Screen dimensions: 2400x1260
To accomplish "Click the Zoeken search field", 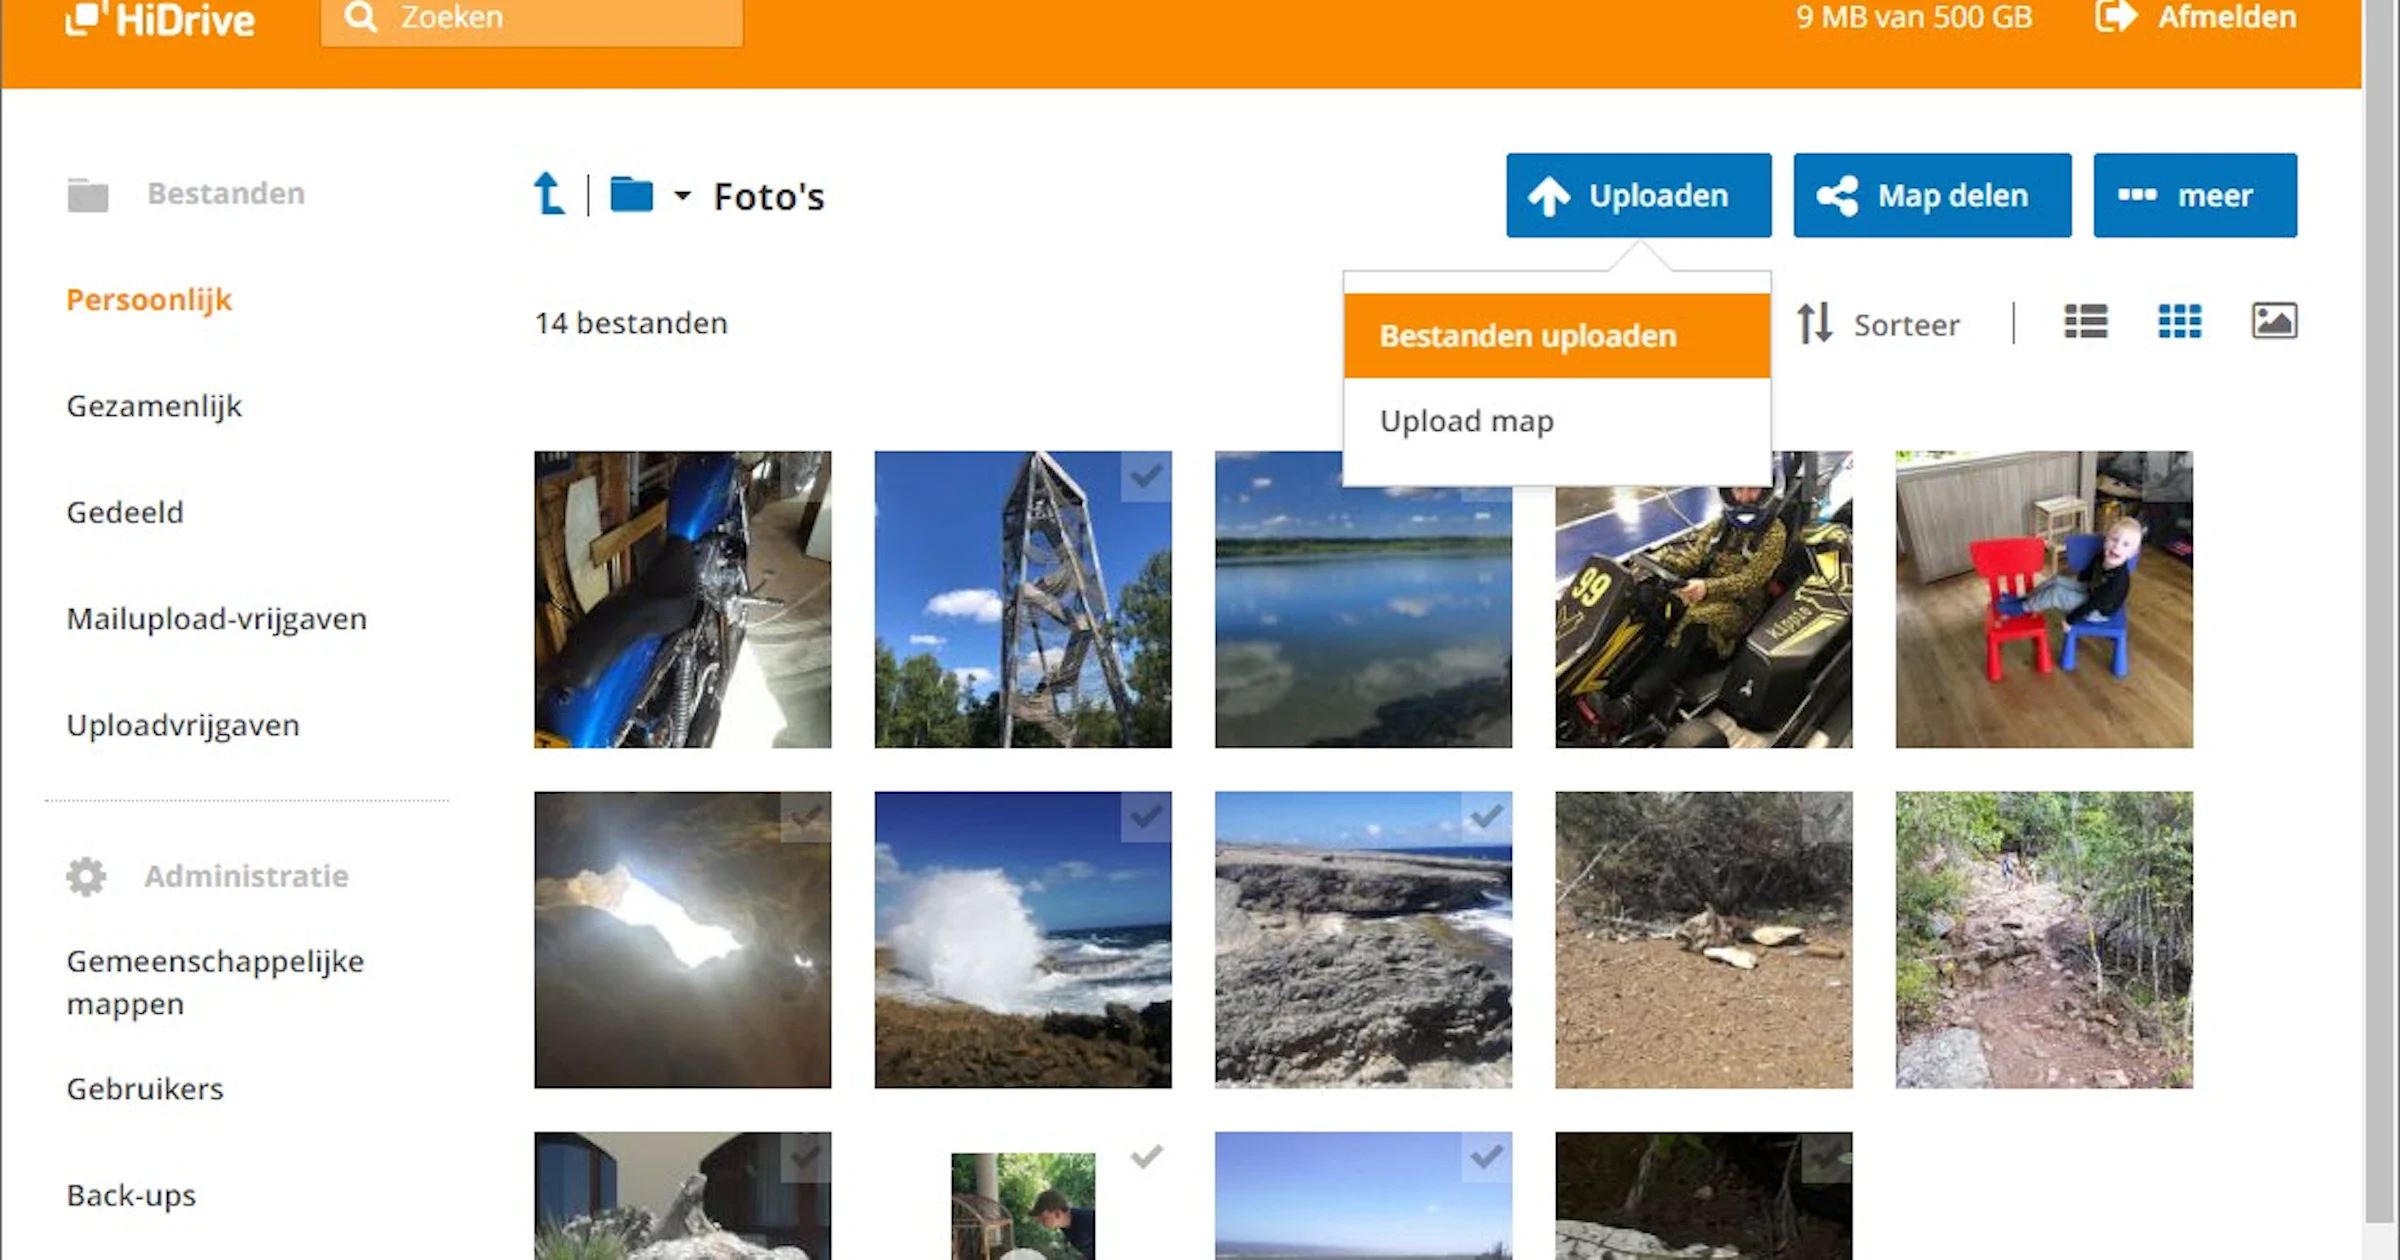I will [531, 20].
